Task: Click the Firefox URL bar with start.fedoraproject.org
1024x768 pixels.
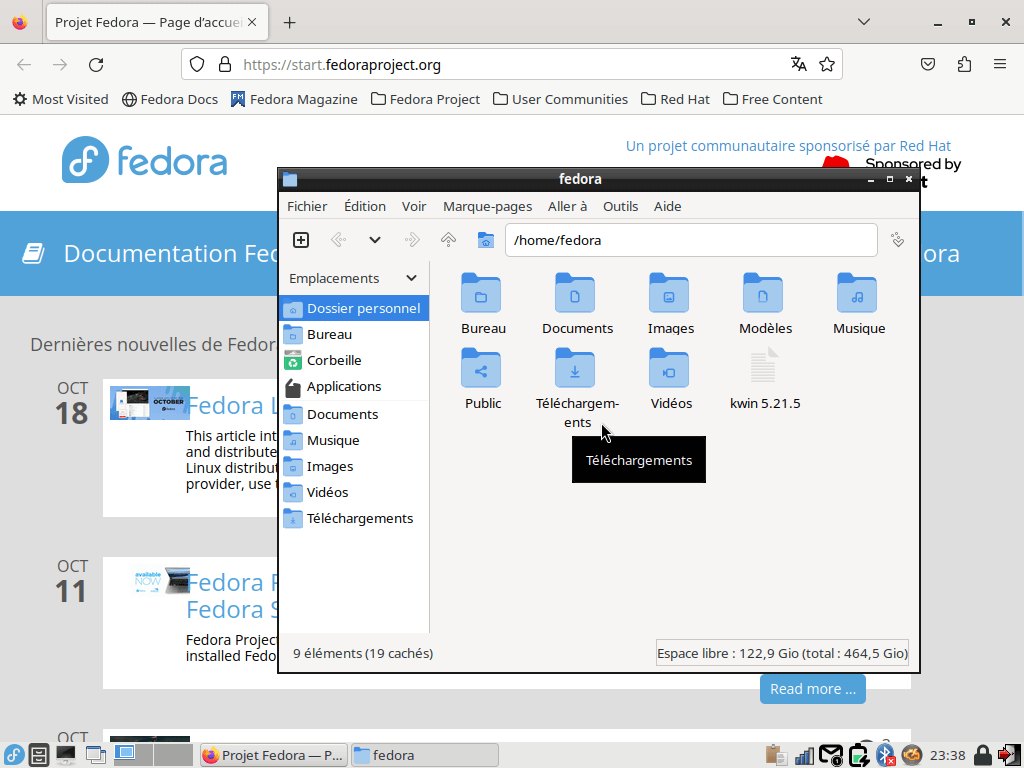Action: point(512,65)
